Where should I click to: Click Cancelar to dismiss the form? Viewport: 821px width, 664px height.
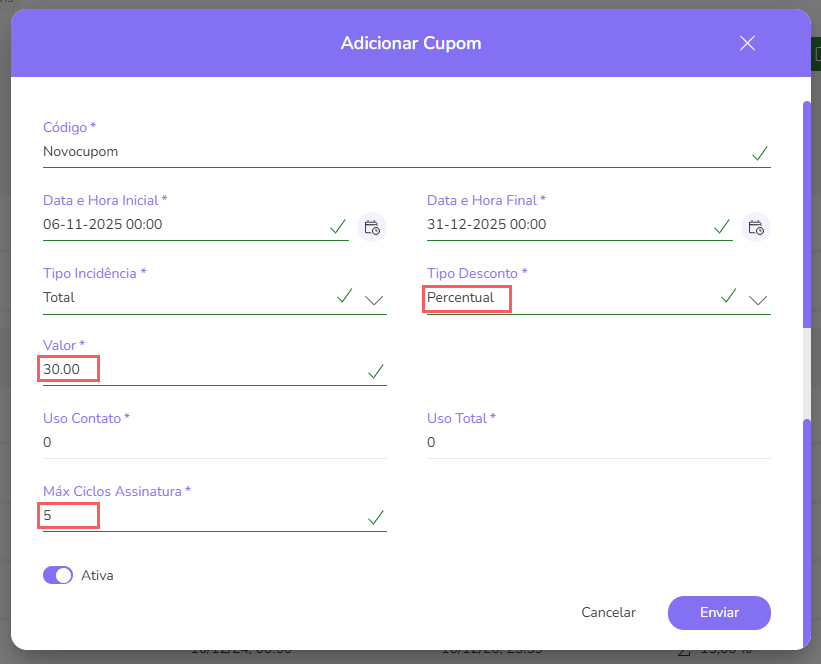608,612
